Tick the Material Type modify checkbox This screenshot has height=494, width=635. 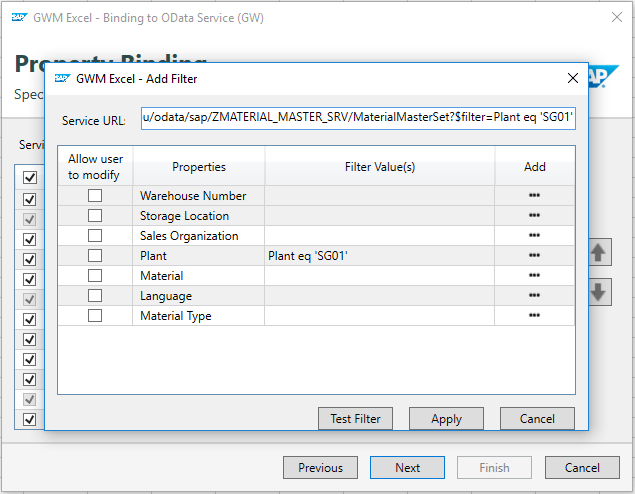(x=95, y=316)
